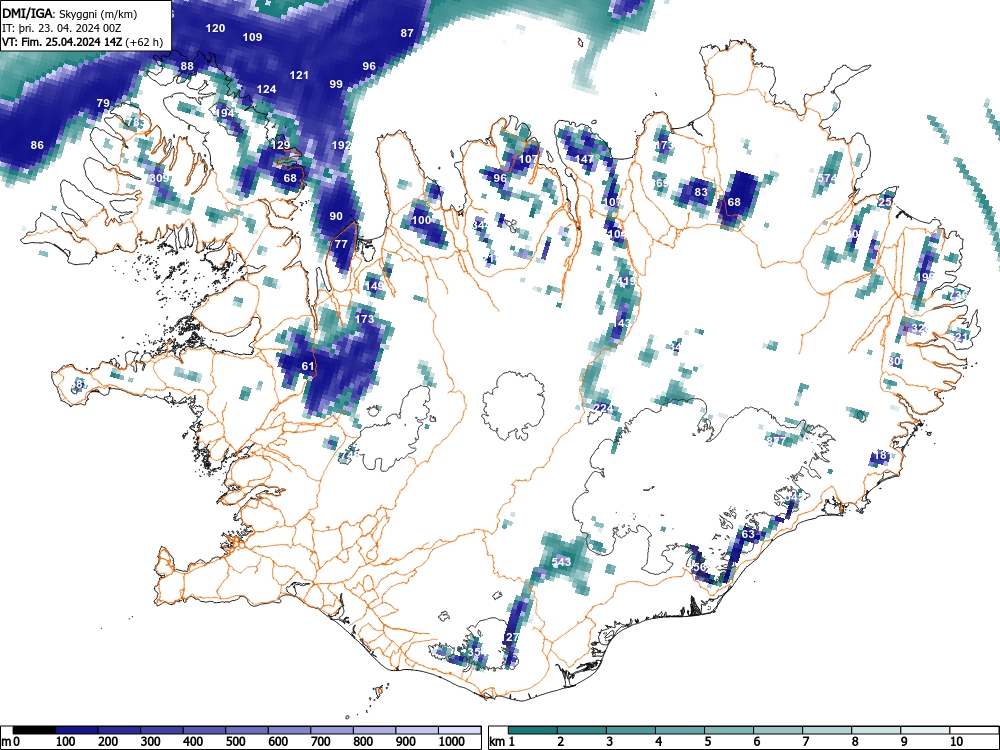Click the visibility value 149
Image resolution: width=1000 pixels, height=750 pixels.
374,286
